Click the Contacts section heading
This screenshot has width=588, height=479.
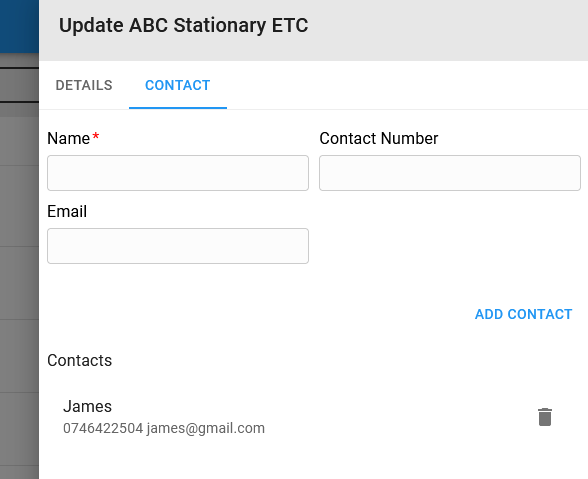[x=80, y=360]
